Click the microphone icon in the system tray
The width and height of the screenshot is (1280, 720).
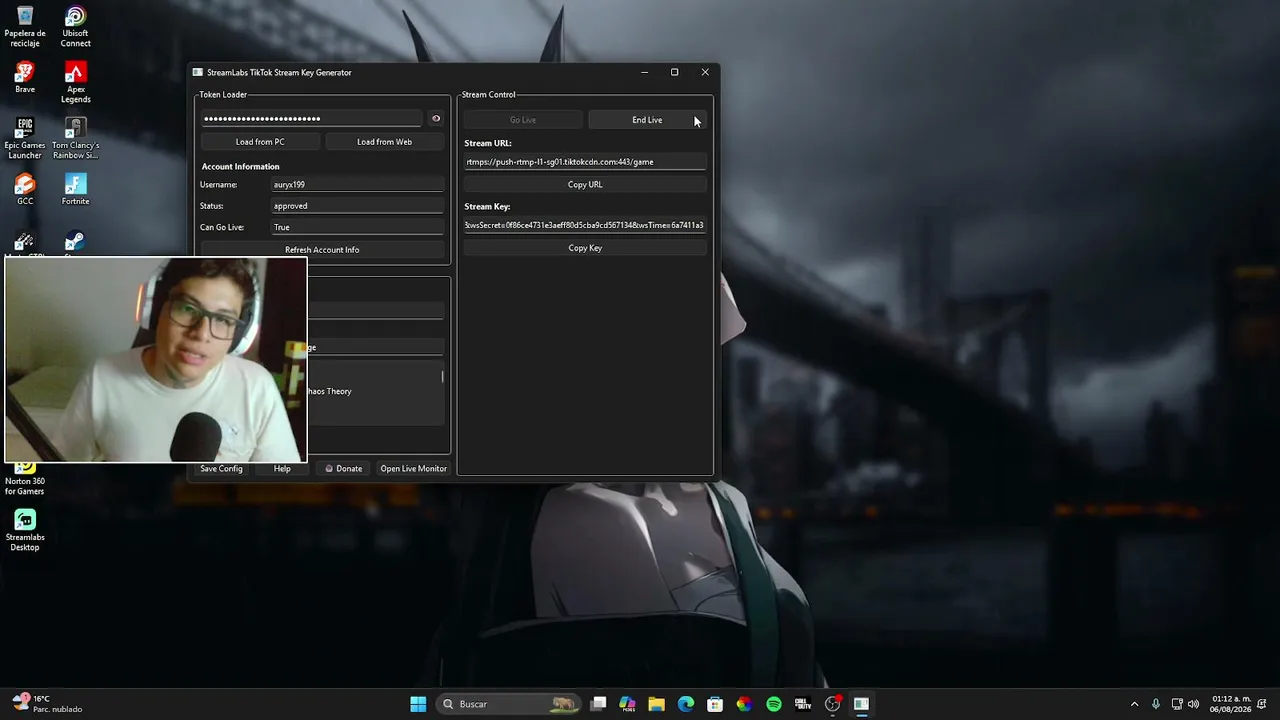[x=1156, y=704]
